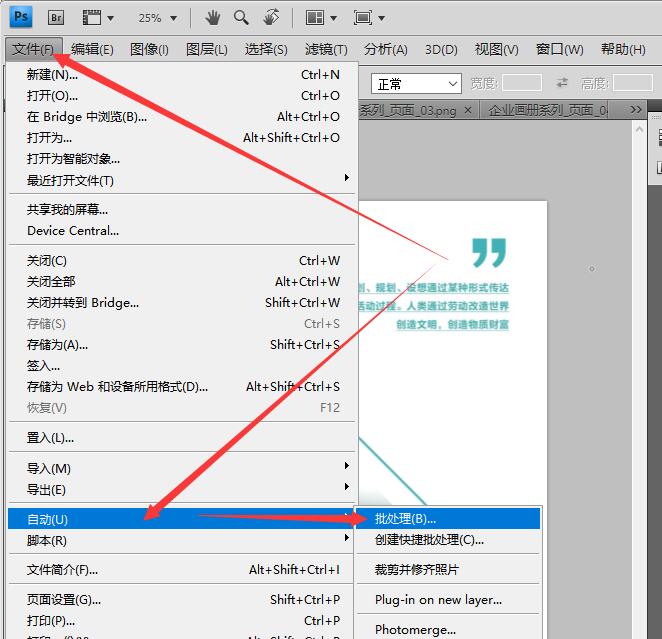Image resolution: width=662 pixels, height=639 pixels.
Task: Choose 关闭并转到 Bridge... entry
Action: [182, 303]
